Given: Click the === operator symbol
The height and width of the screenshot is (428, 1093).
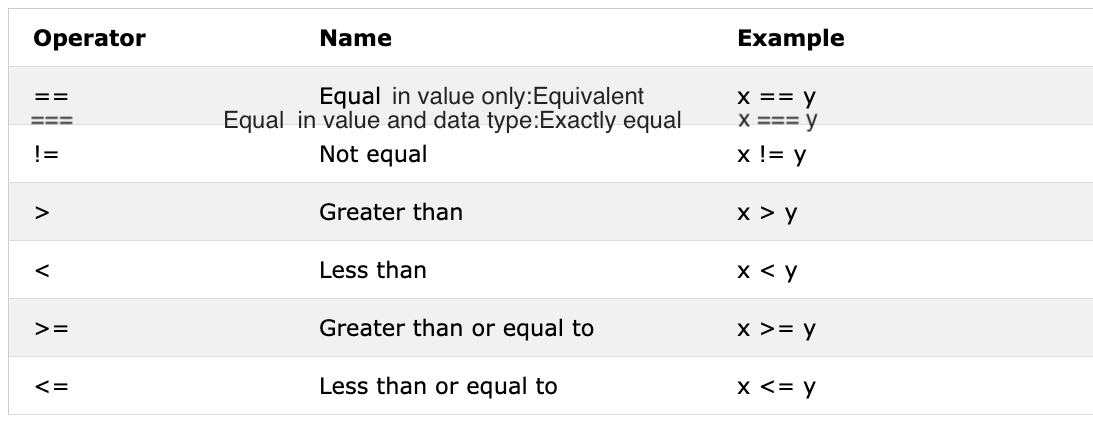Looking at the screenshot, I should click(51, 121).
